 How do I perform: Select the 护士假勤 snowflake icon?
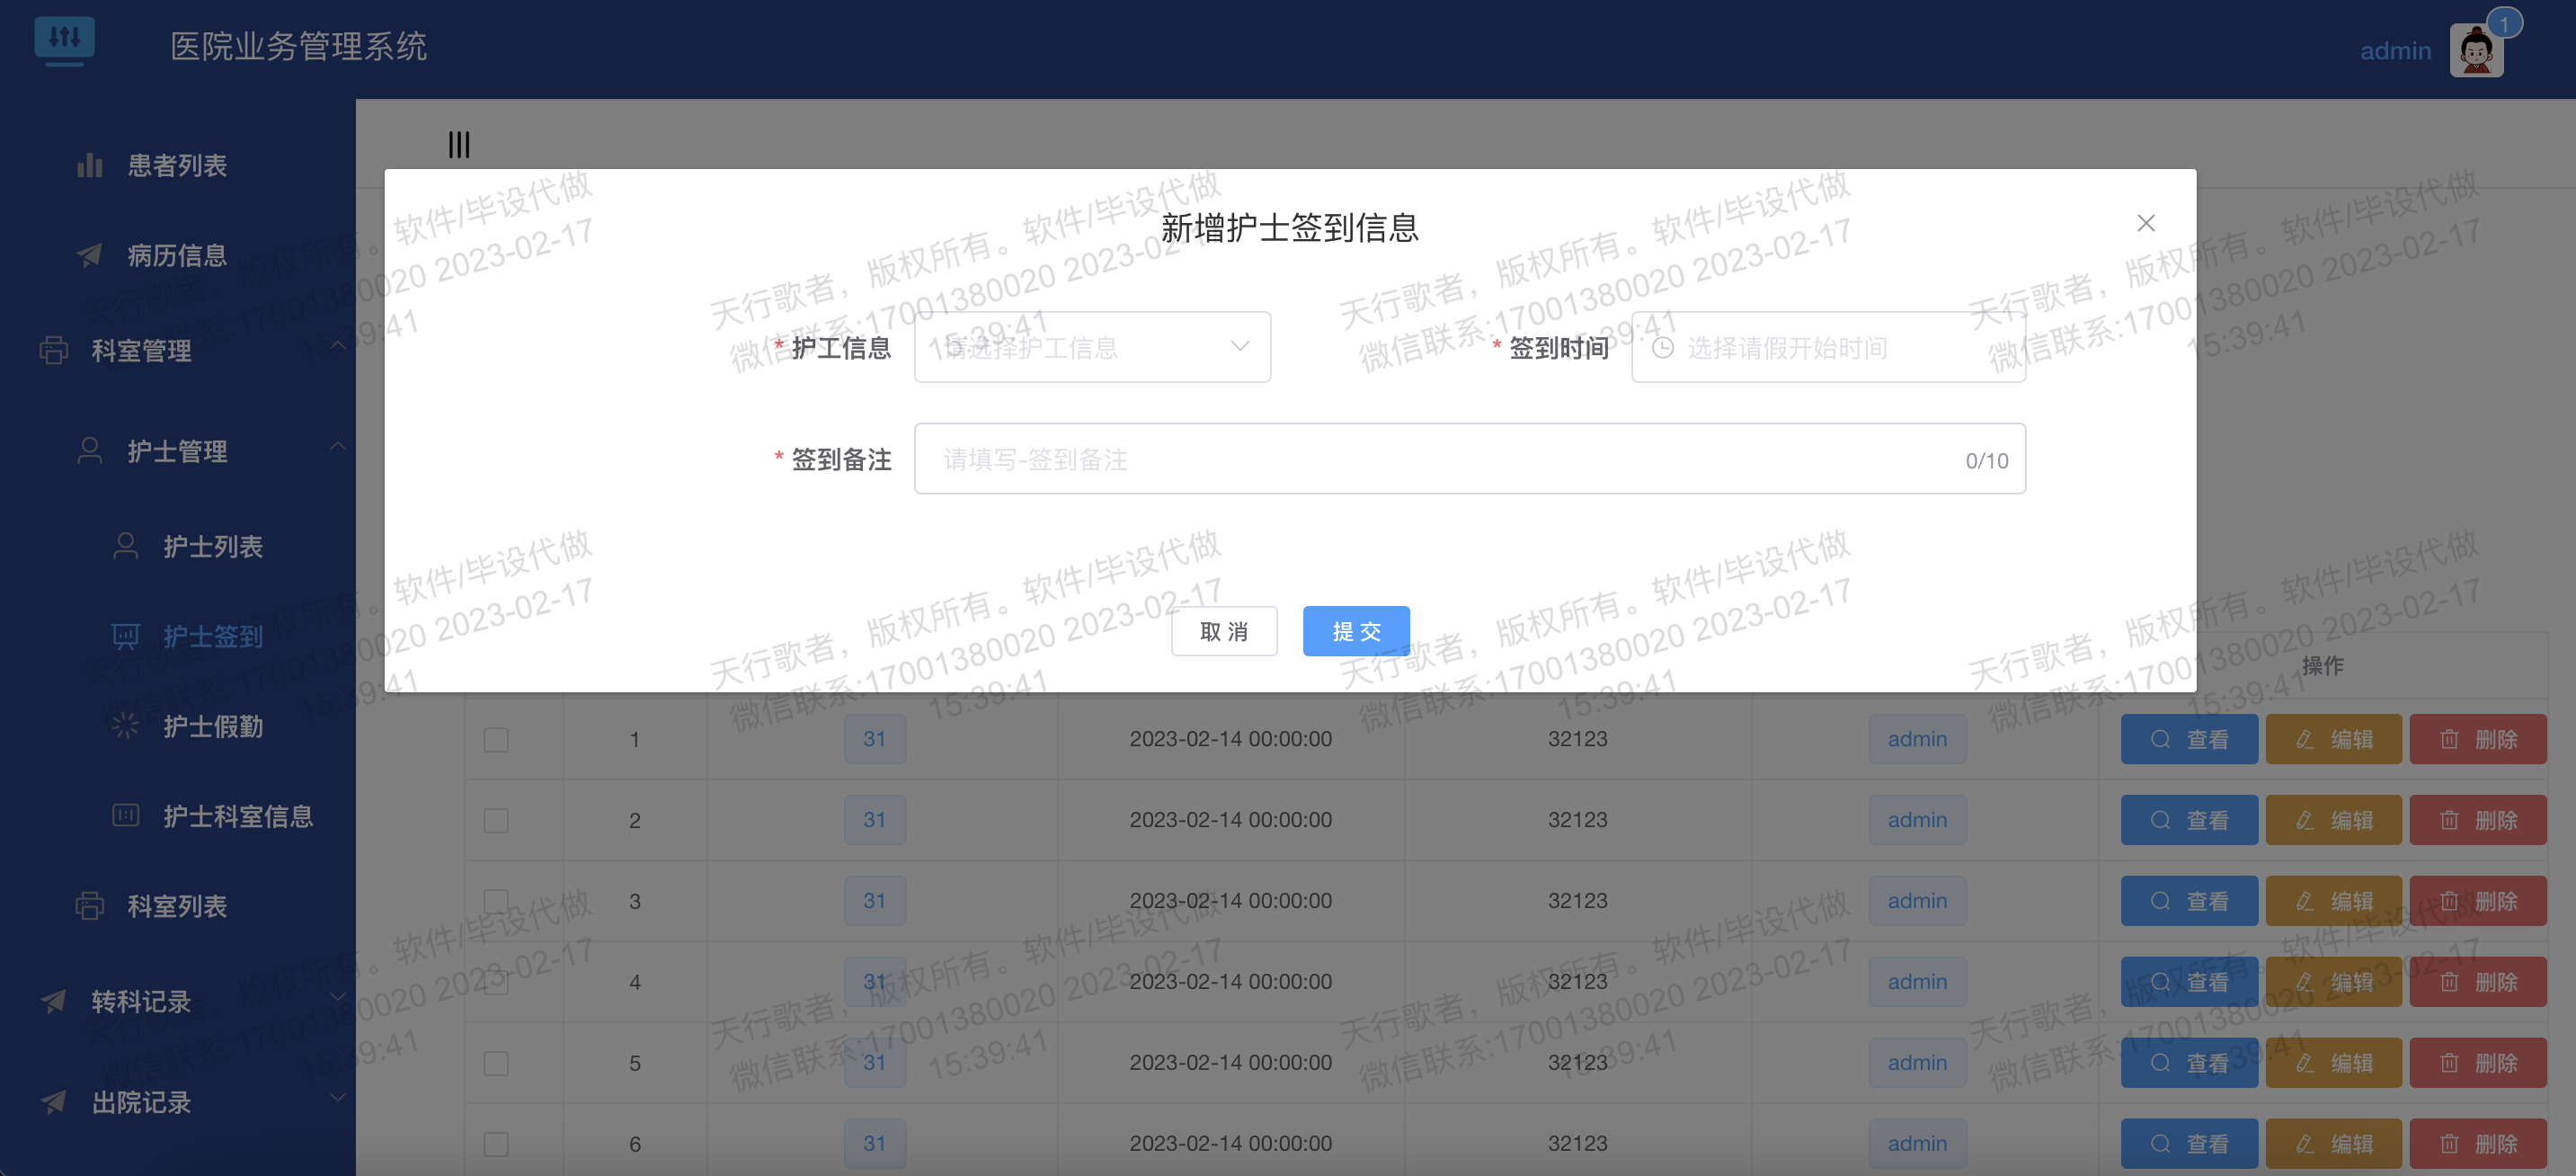(126, 727)
